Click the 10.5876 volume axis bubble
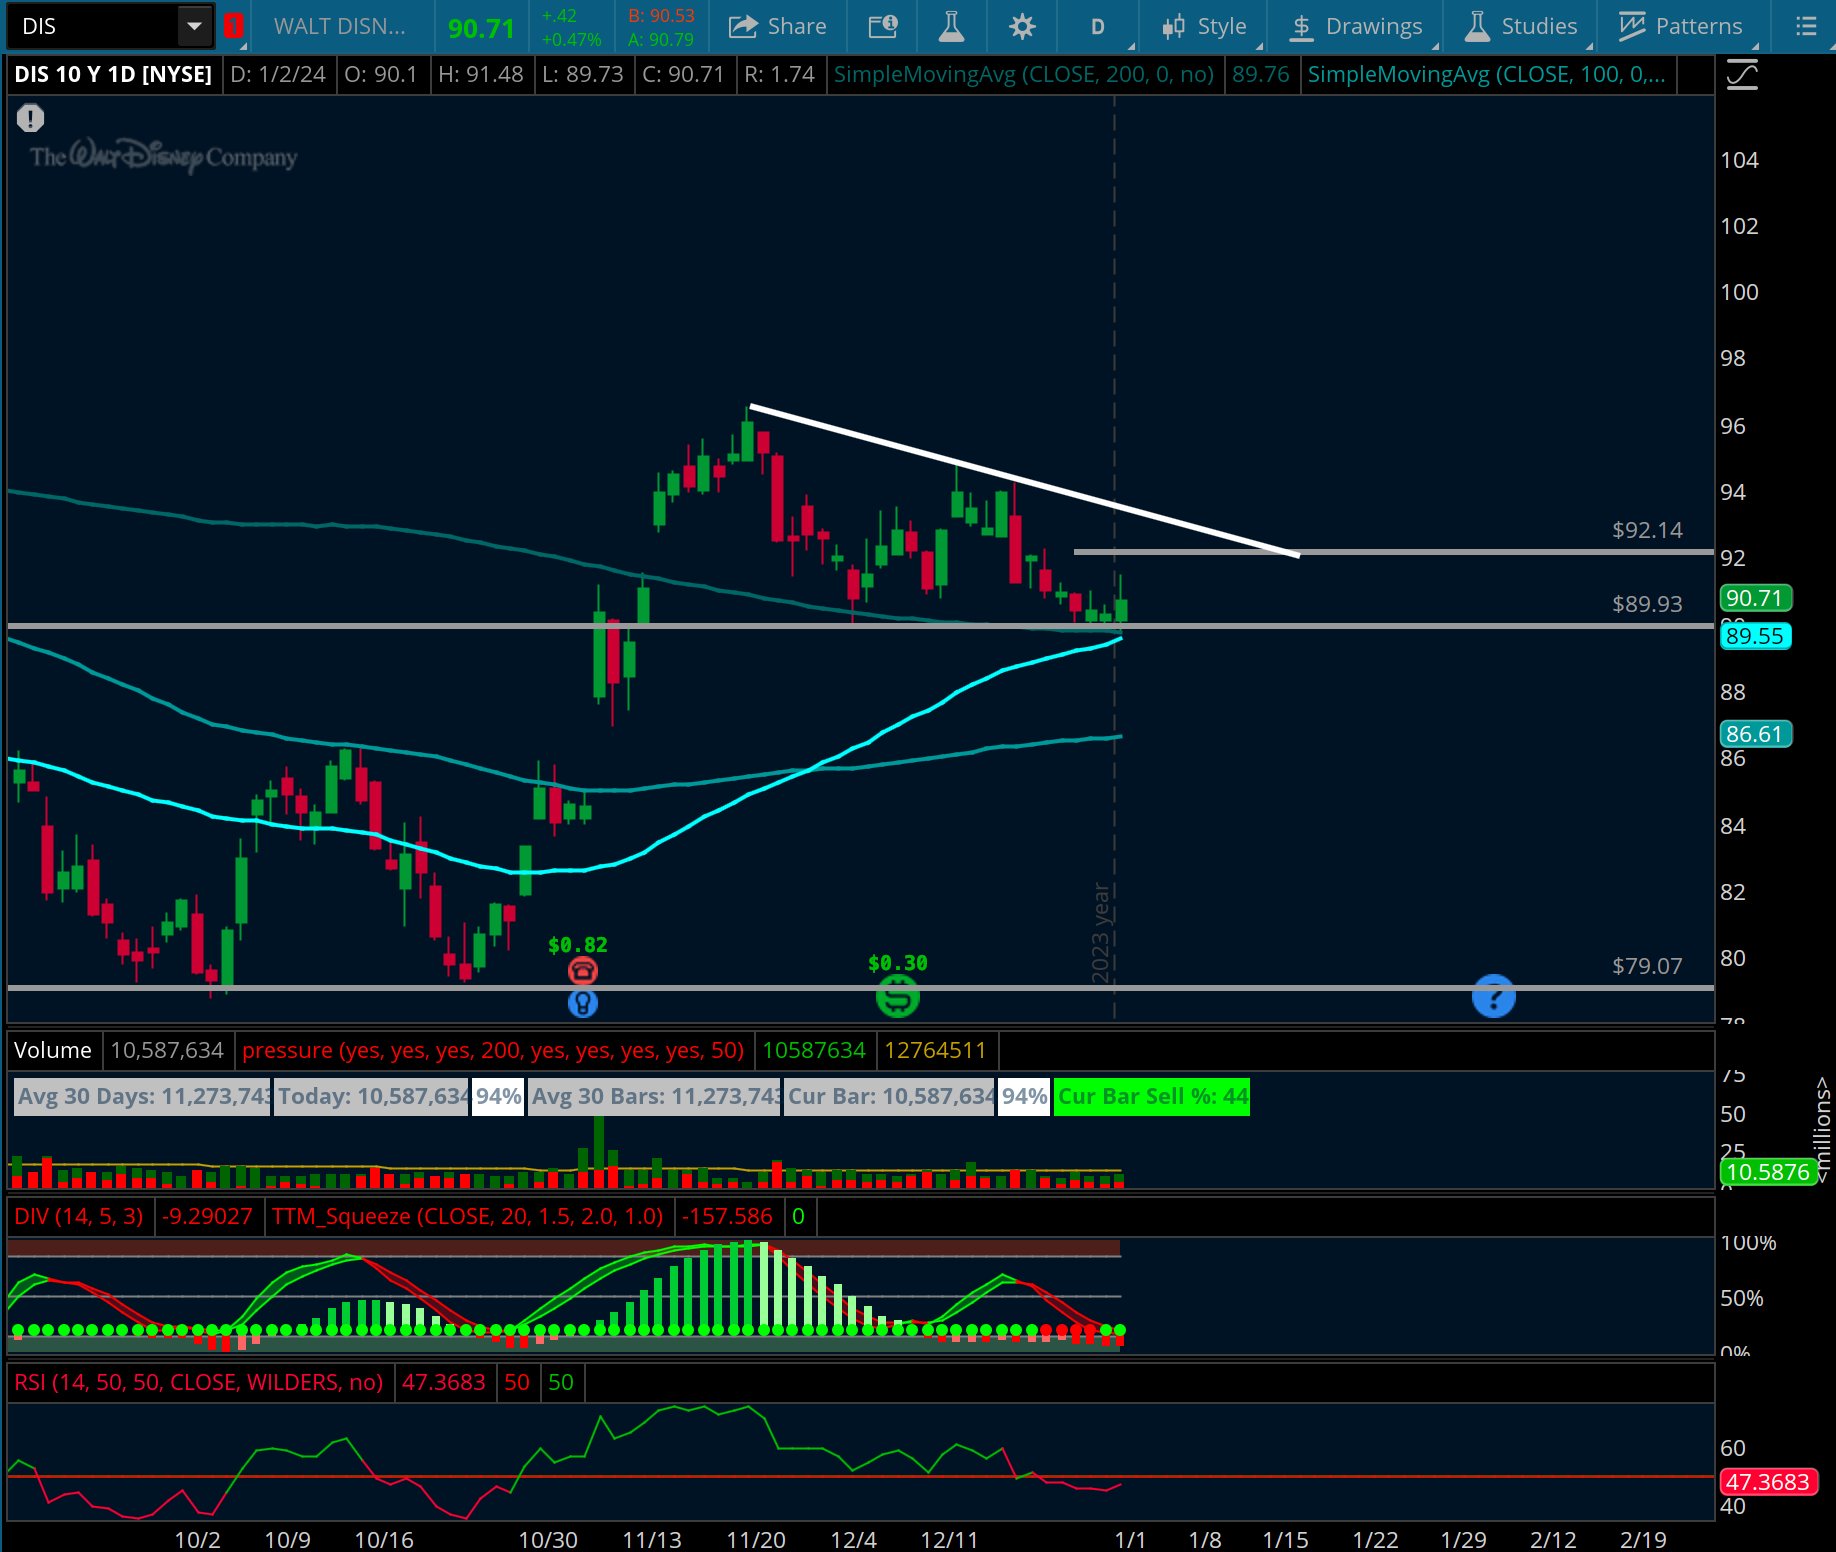Image resolution: width=1836 pixels, height=1552 pixels. point(1767,1172)
